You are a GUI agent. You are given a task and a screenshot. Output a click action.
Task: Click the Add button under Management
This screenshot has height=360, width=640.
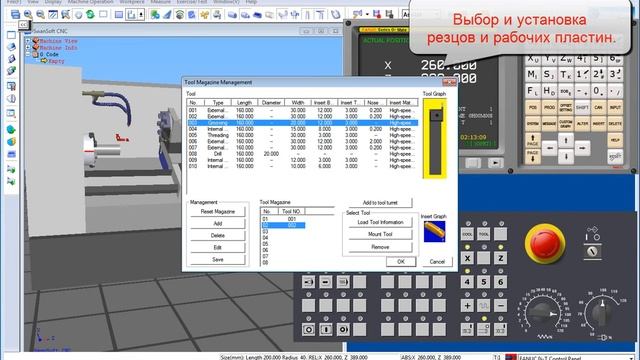(218, 223)
